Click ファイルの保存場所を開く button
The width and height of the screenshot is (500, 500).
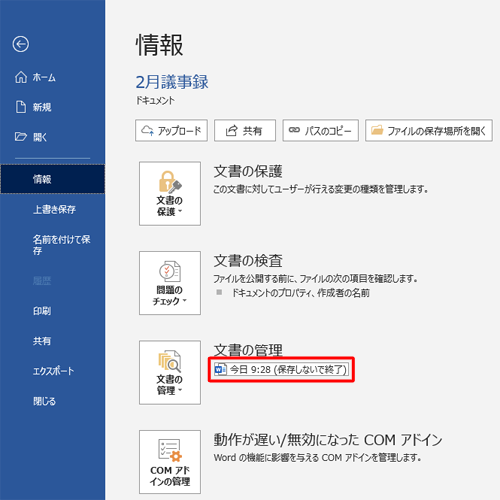[x=429, y=131]
